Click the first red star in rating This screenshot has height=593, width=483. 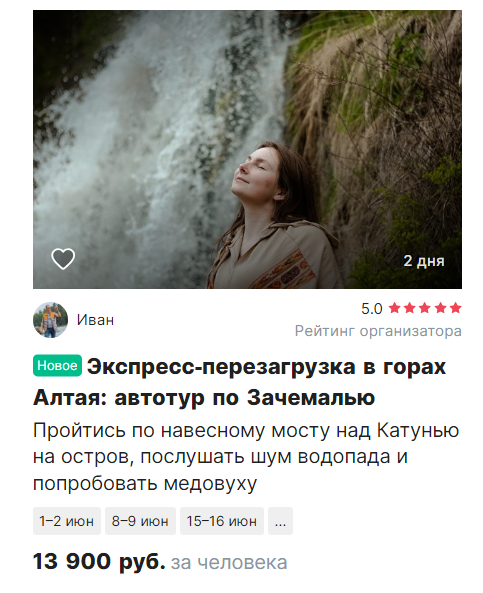(395, 308)
